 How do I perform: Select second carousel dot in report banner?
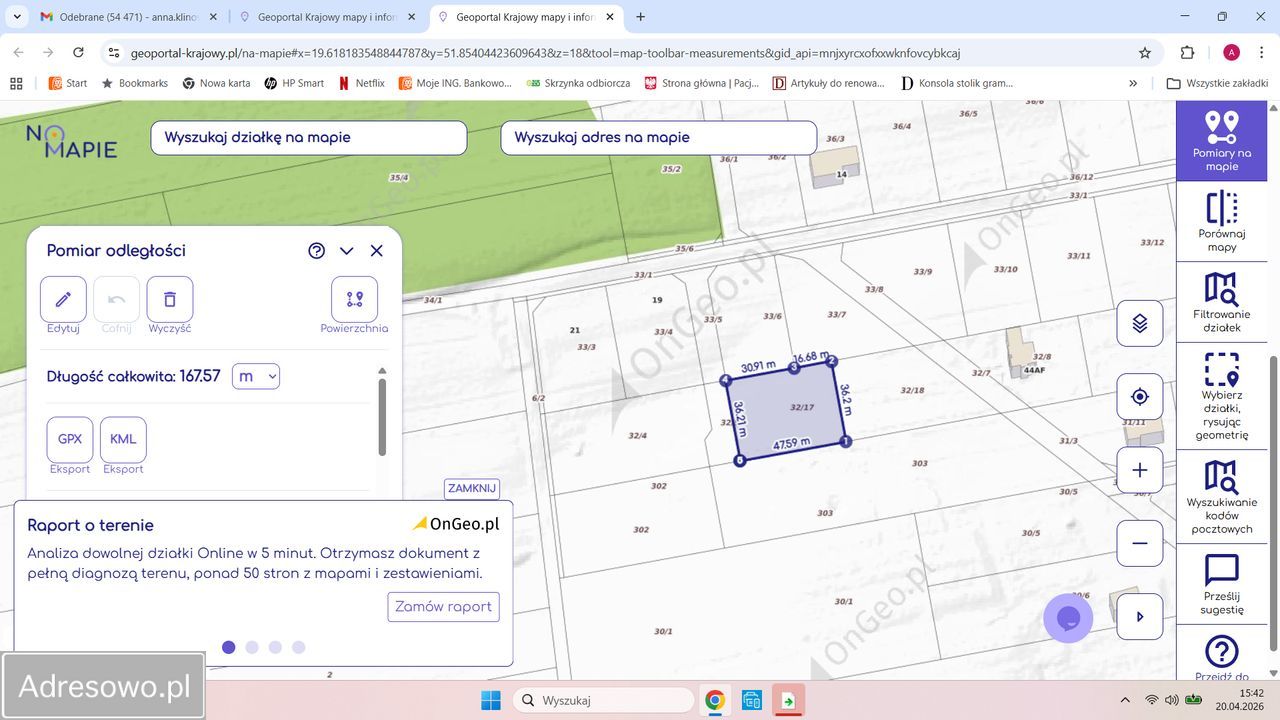(252, 647)
